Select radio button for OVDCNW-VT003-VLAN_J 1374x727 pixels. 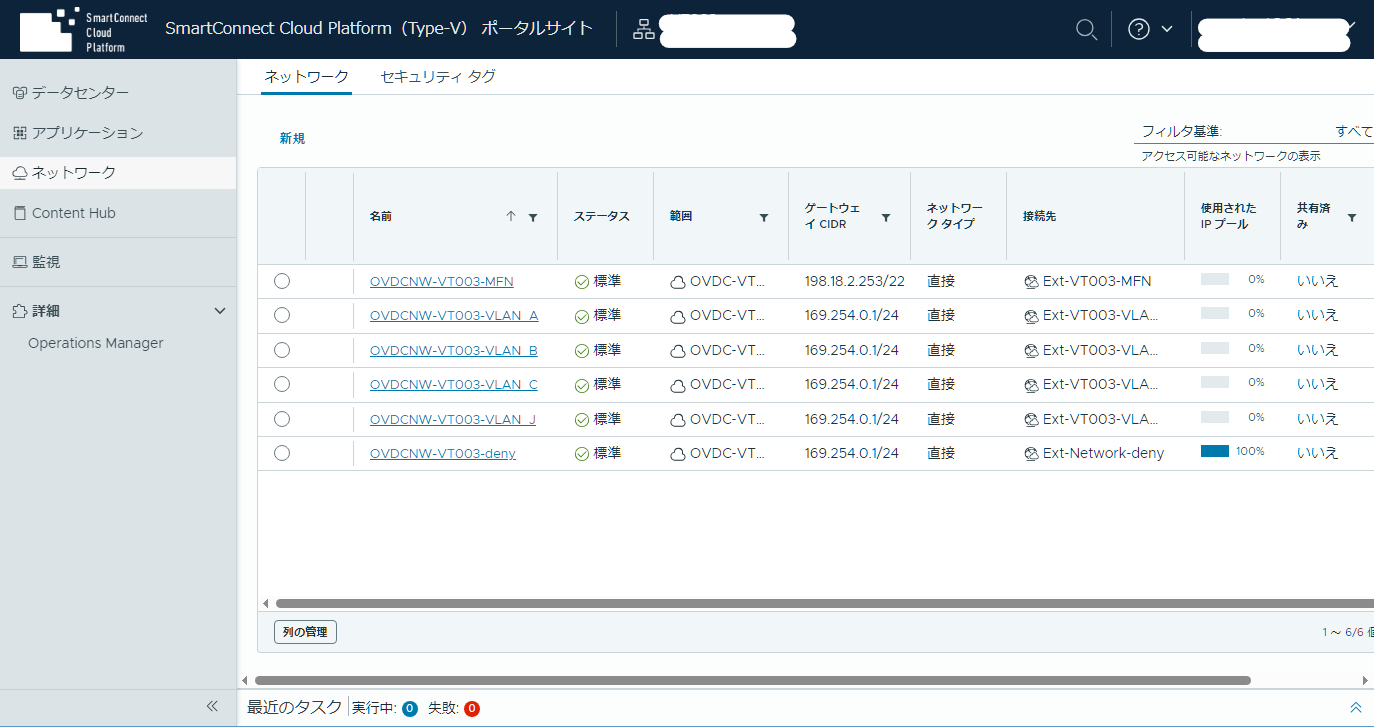282,418
